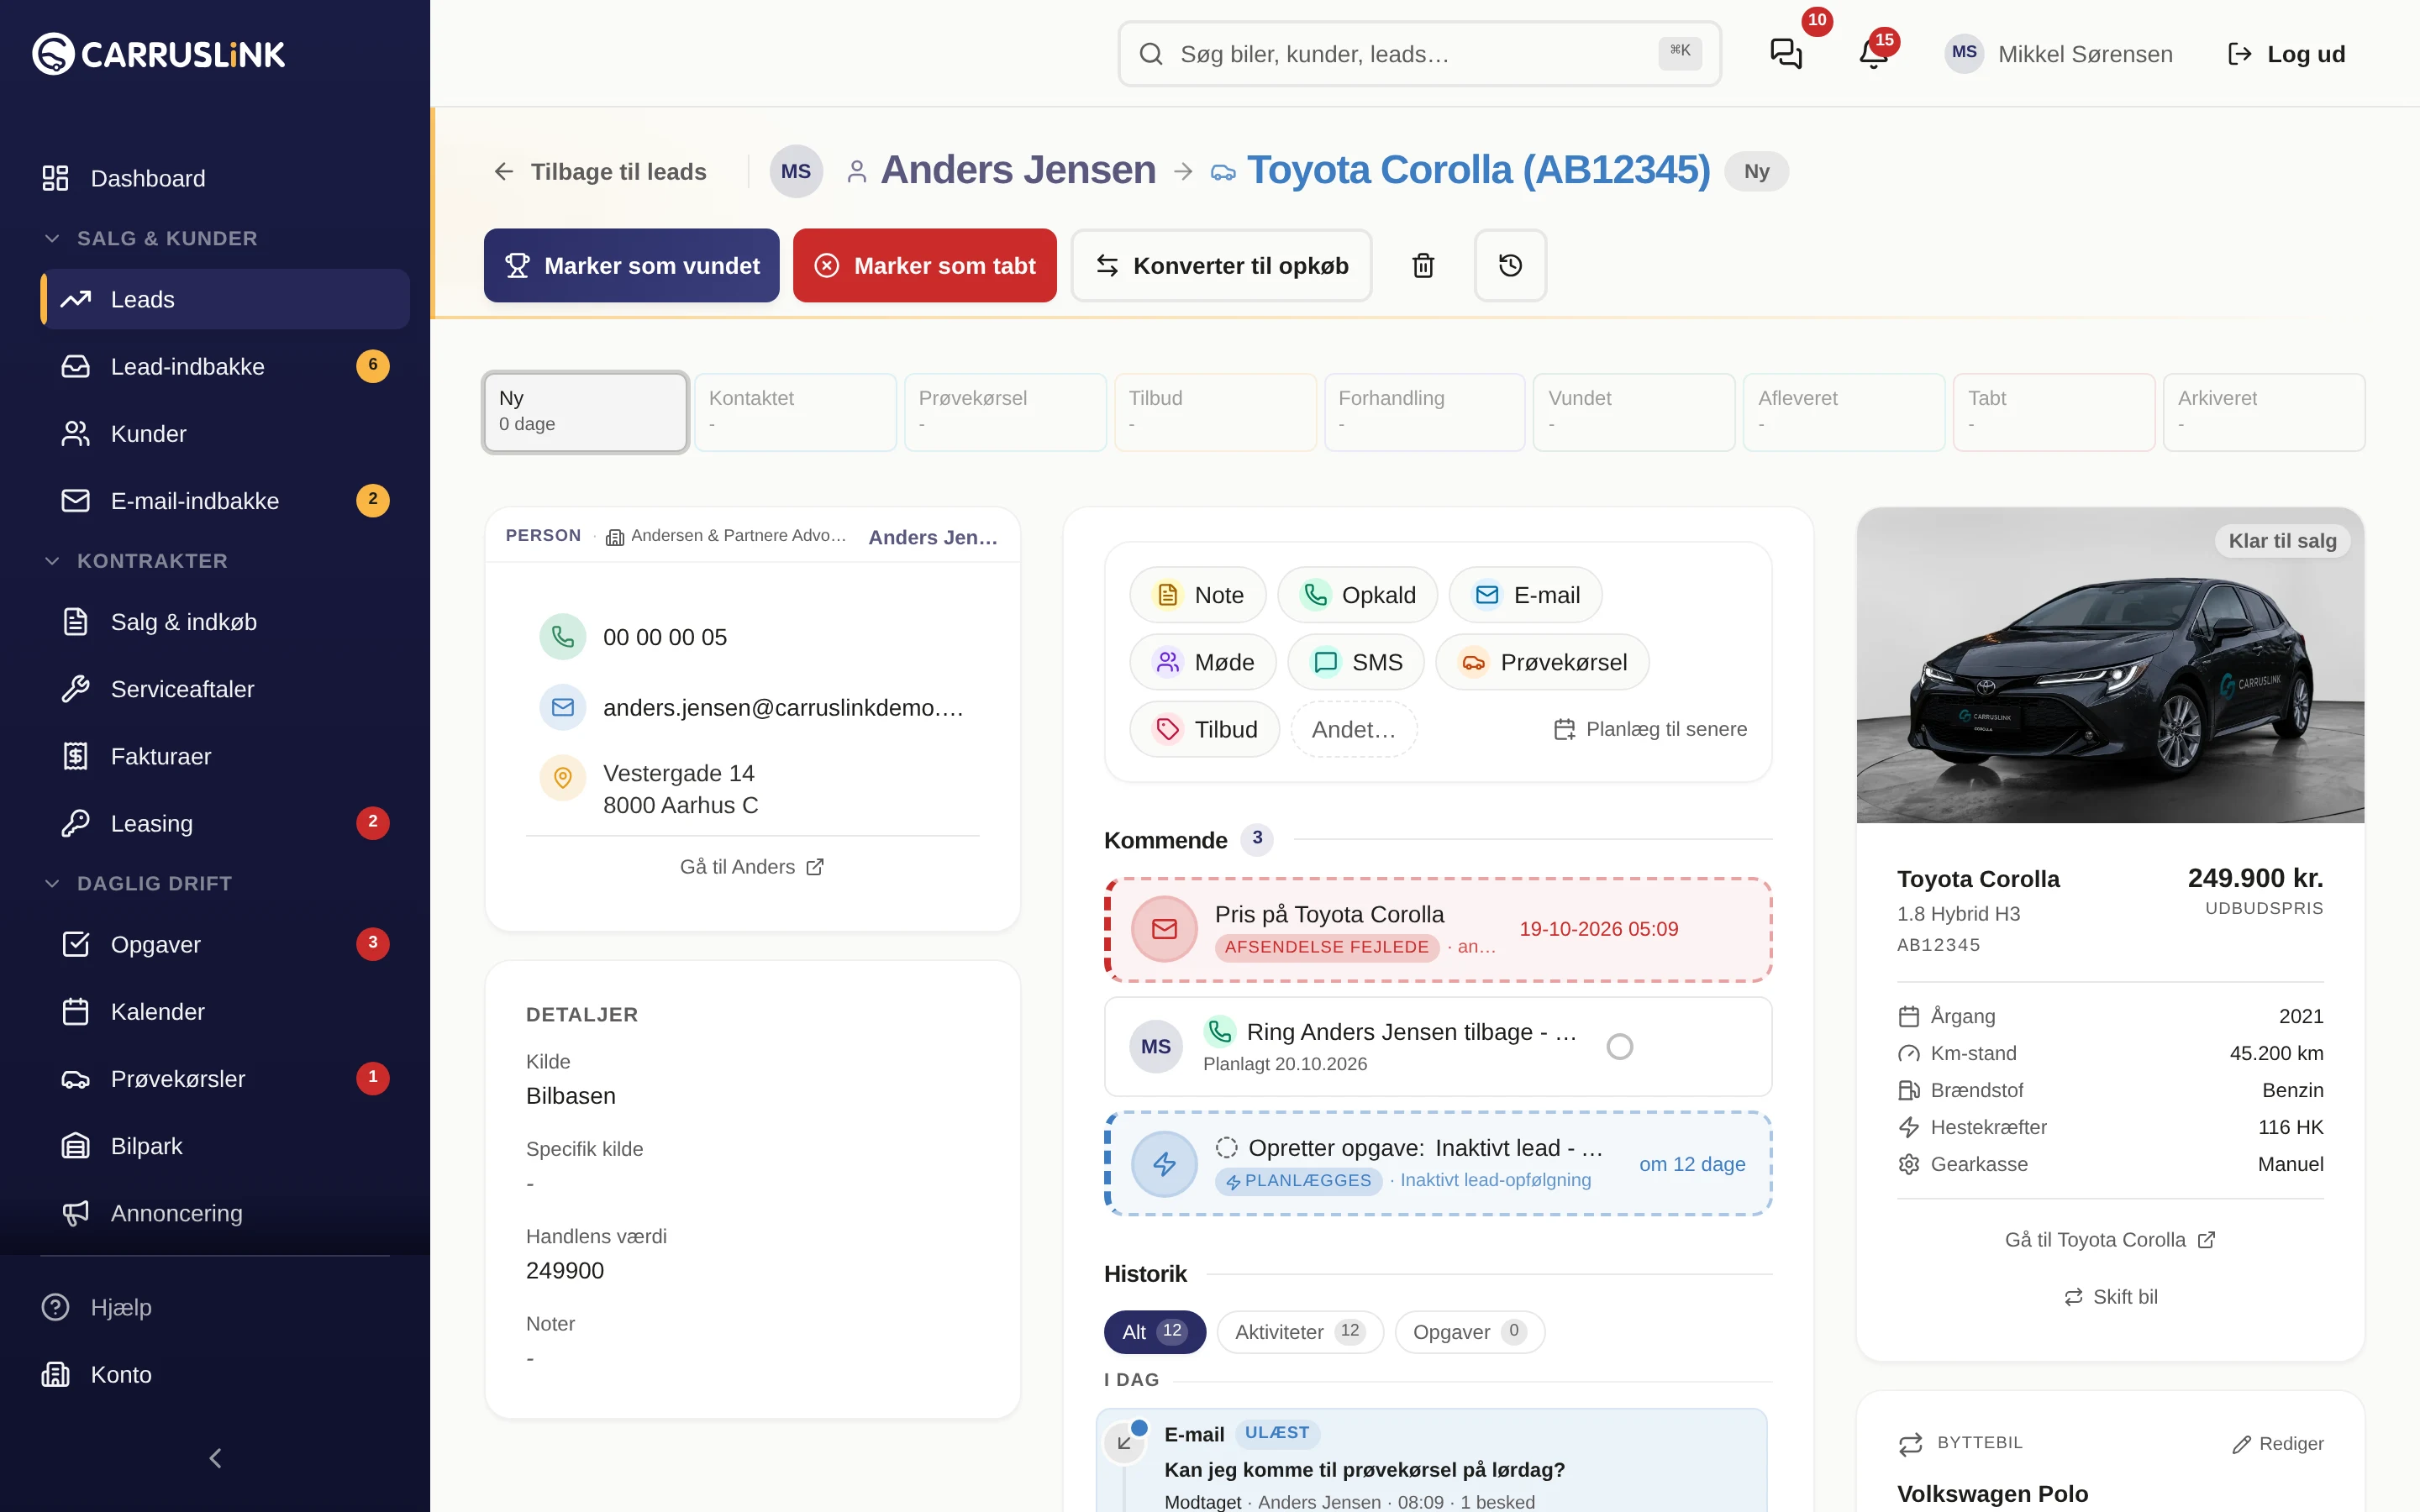Viewport: 2420px width, 1512px height.
Task: Click Rediger on the Byttebil card
Action: pyautogui.click(x=2277, y=1444)
